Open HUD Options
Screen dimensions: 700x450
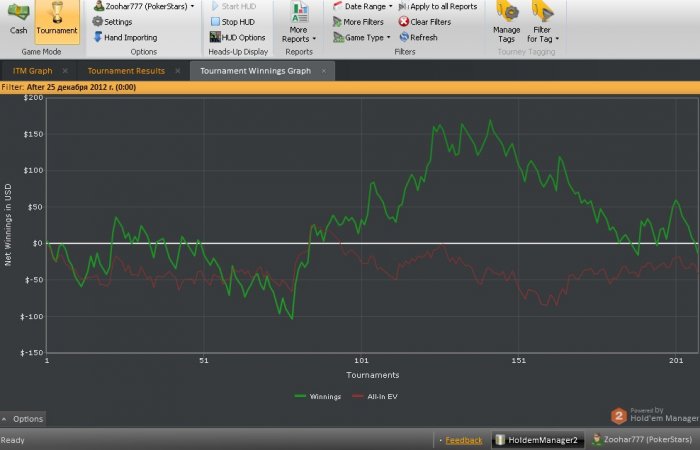tap(238, 38)
